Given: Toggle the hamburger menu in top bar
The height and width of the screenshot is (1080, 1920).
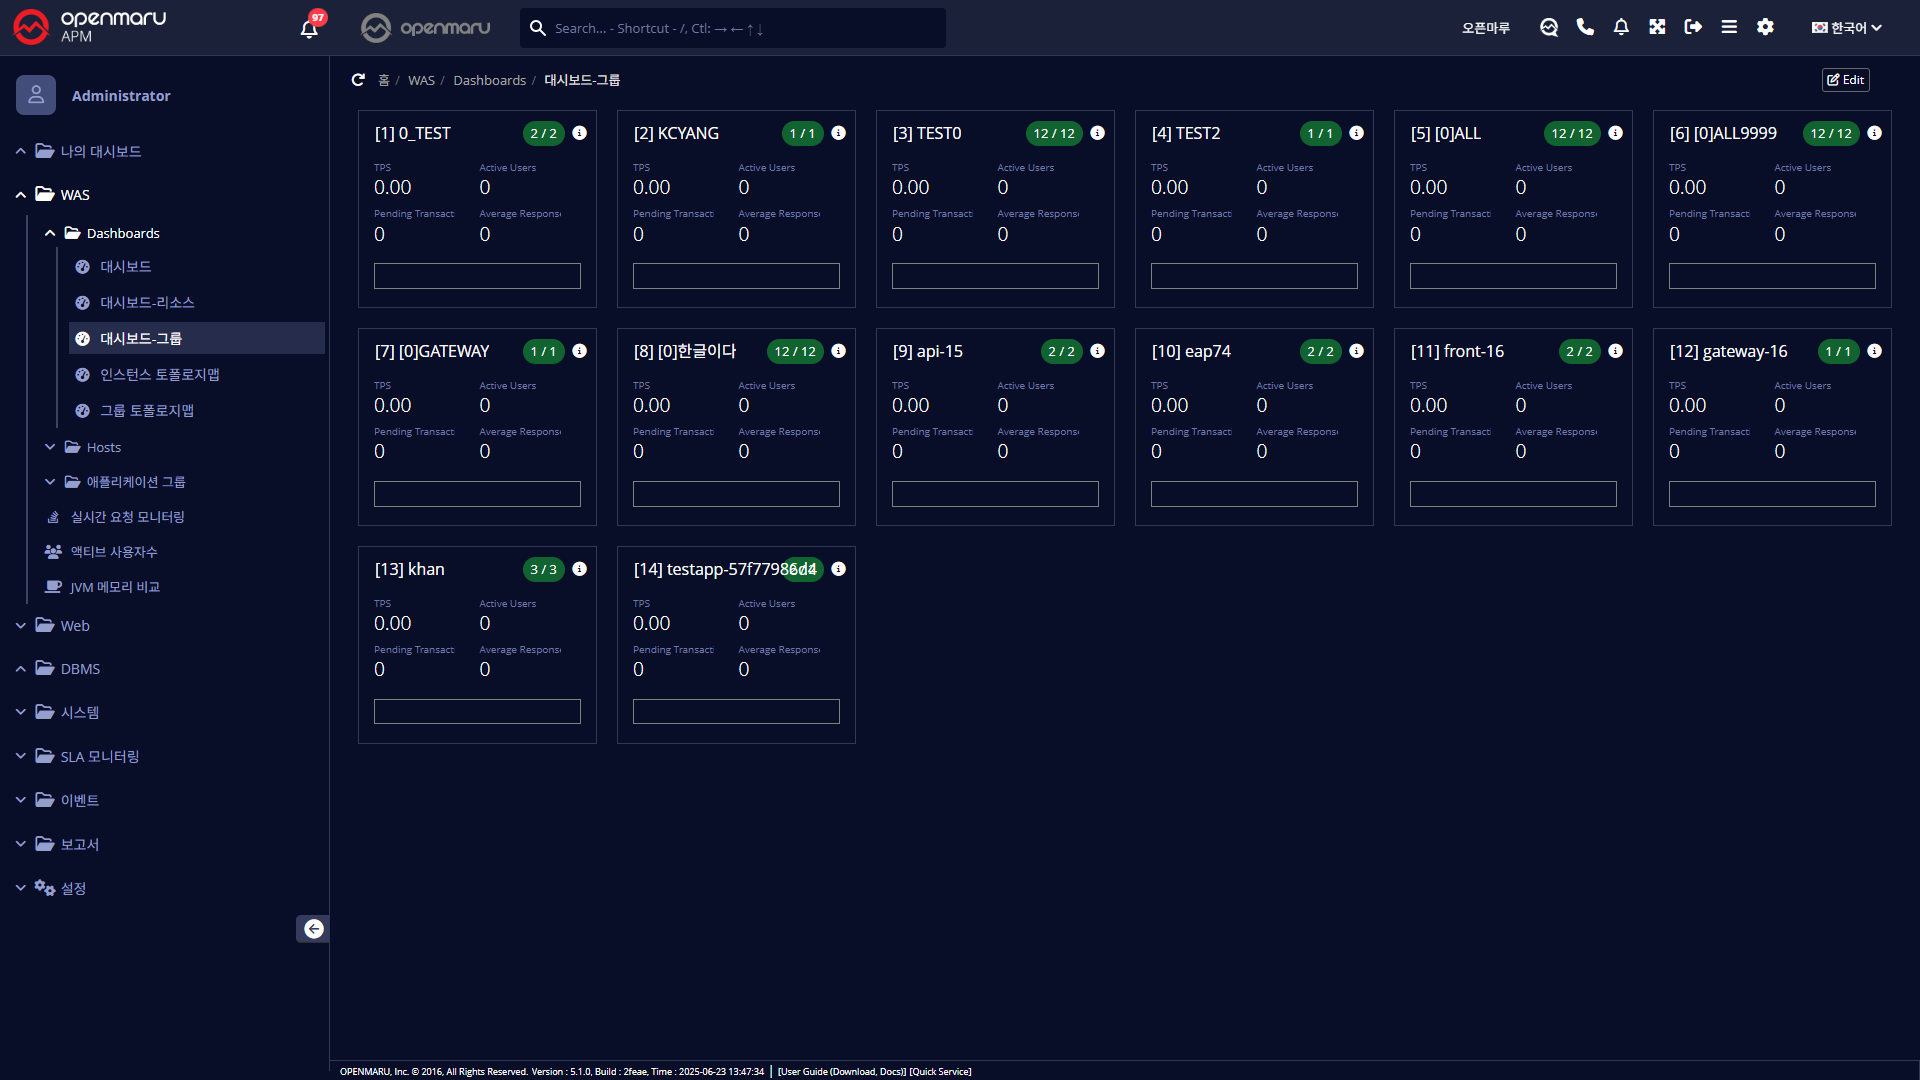Looking at the screenshot, I should pos(1729,27).
